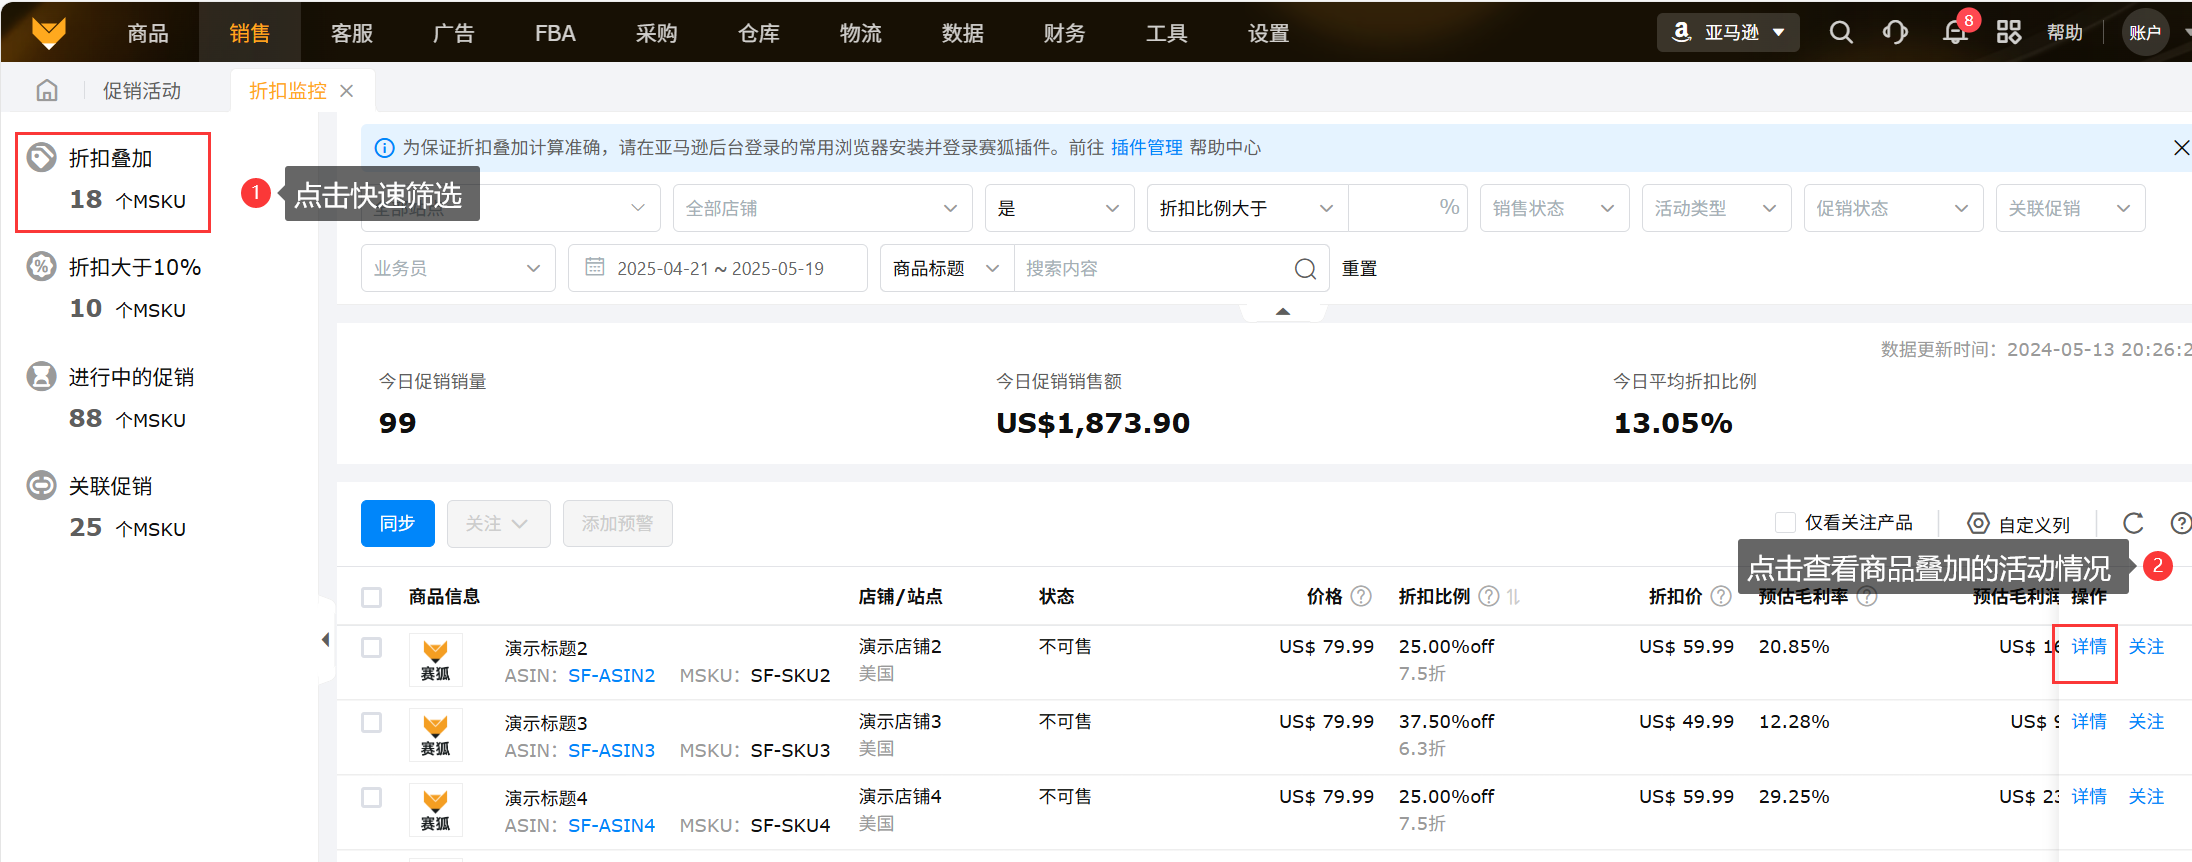
Task: Collapse the filter panel with up arrow
Action: 1283,312
